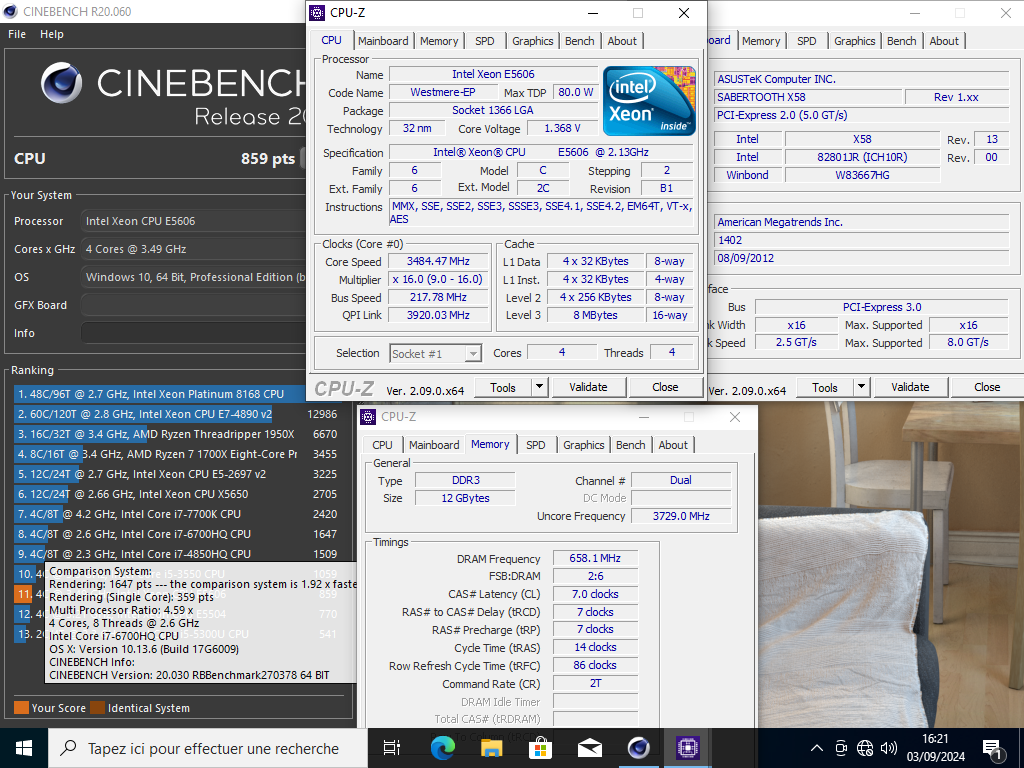1024x768 pixels.
Task: Open the Cinebench File menu
Action: click(x=17, y=34)
